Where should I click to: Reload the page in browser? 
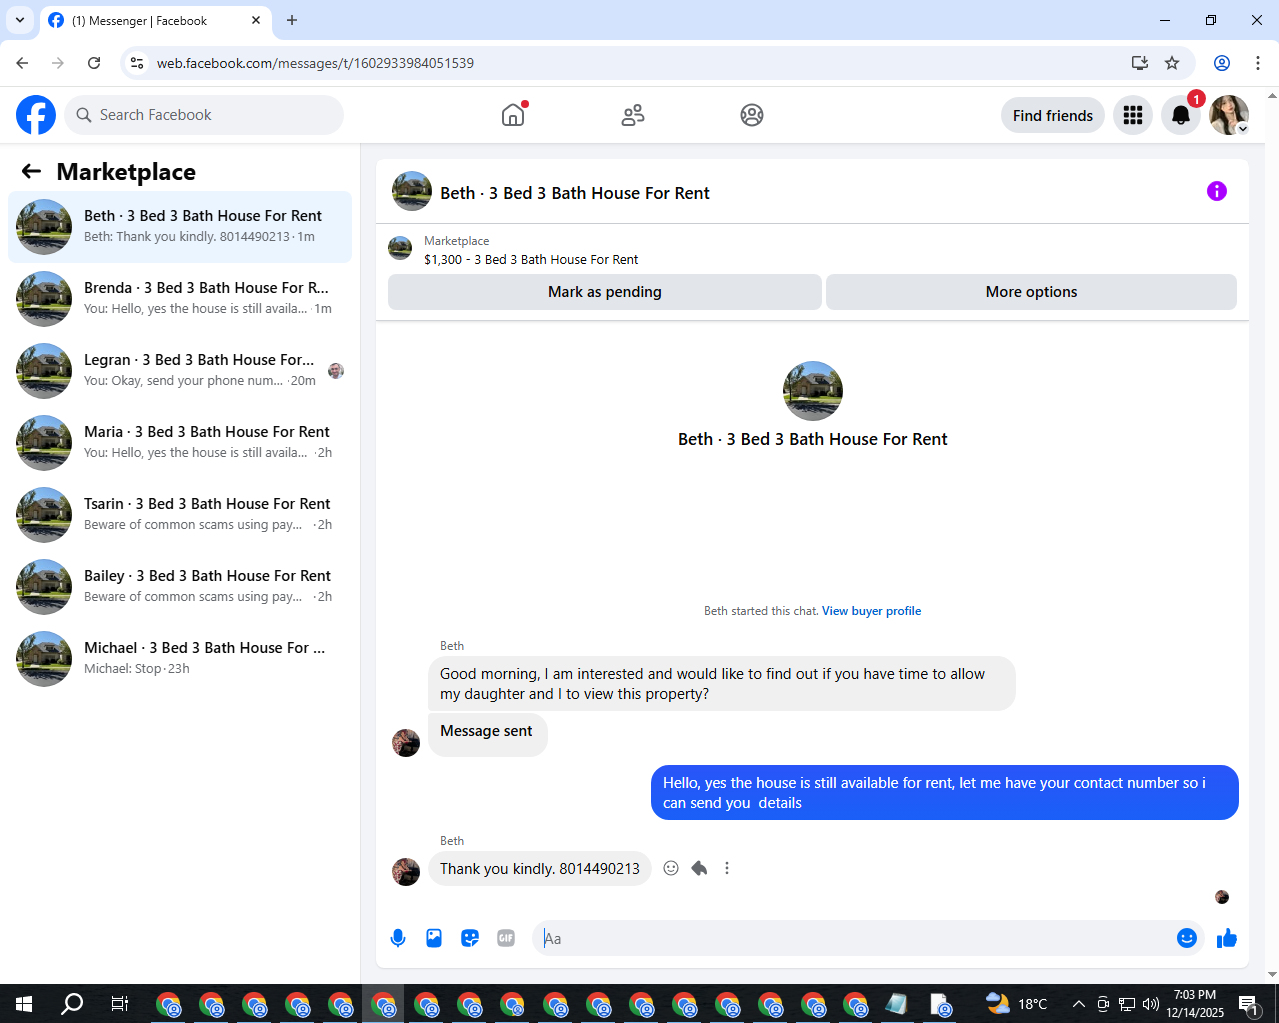click(x=94, y=63)
